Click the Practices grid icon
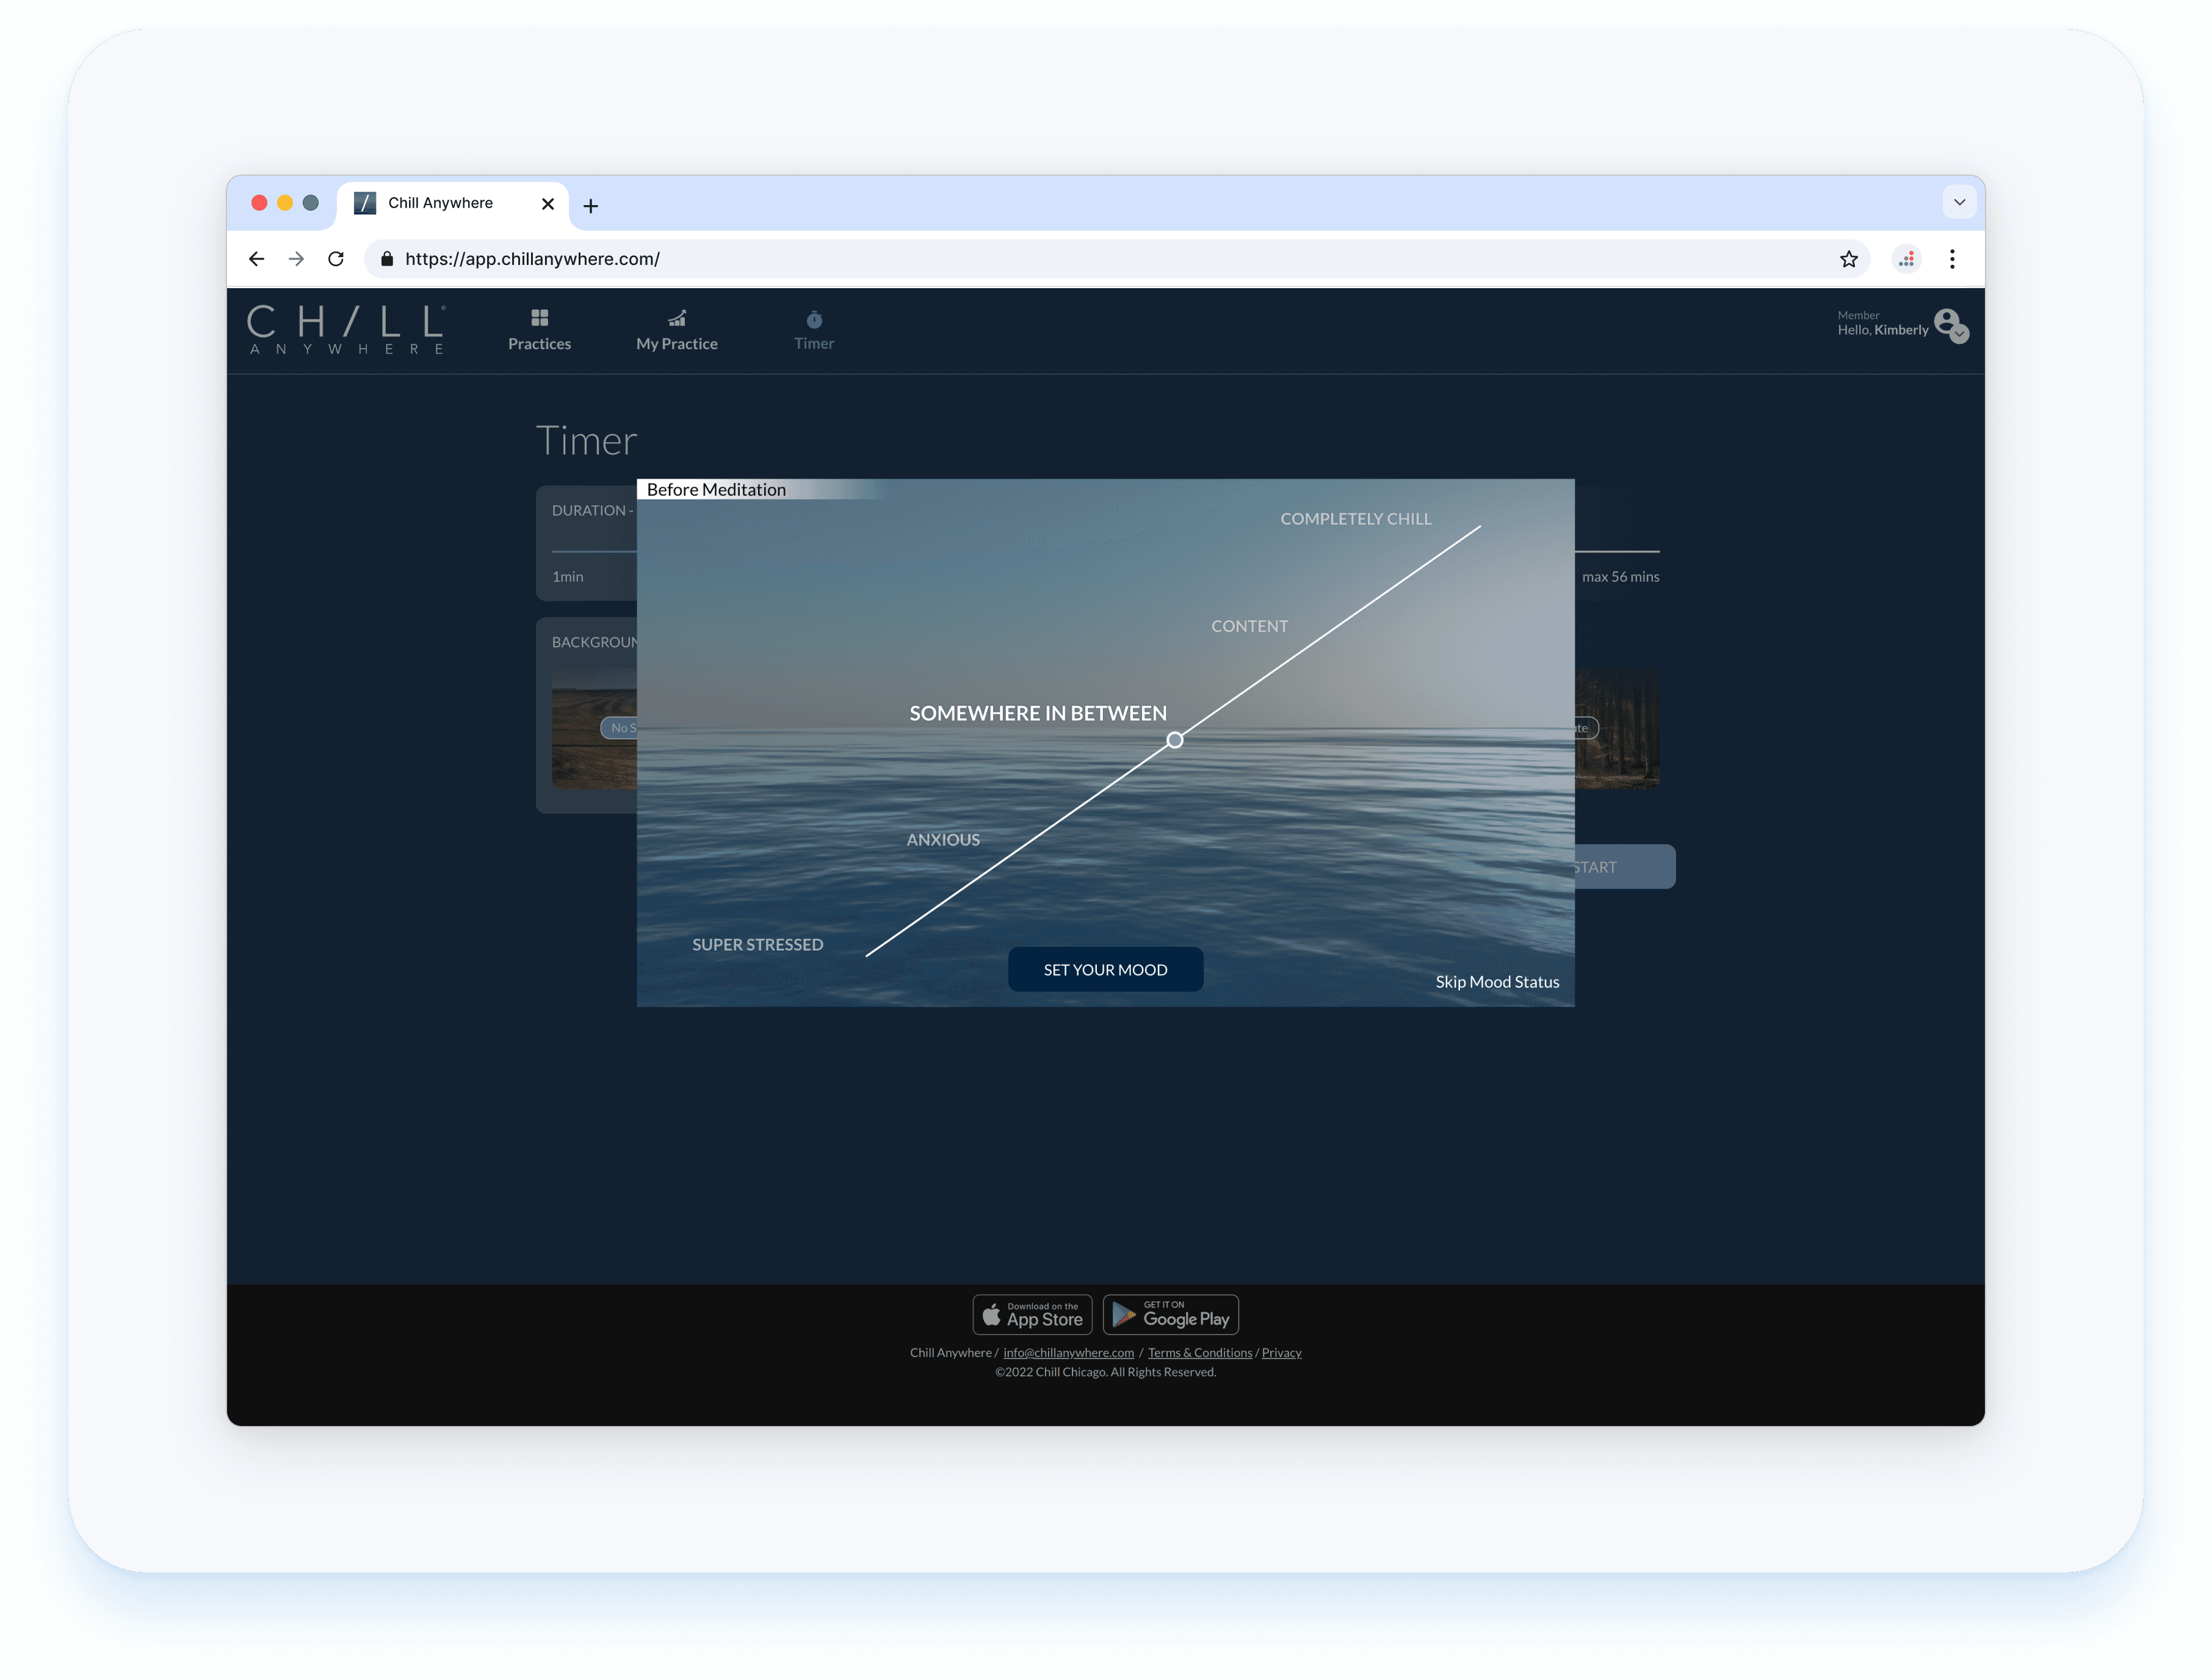The height and width of the screenshot is (1680, 2212). [539, 318]
